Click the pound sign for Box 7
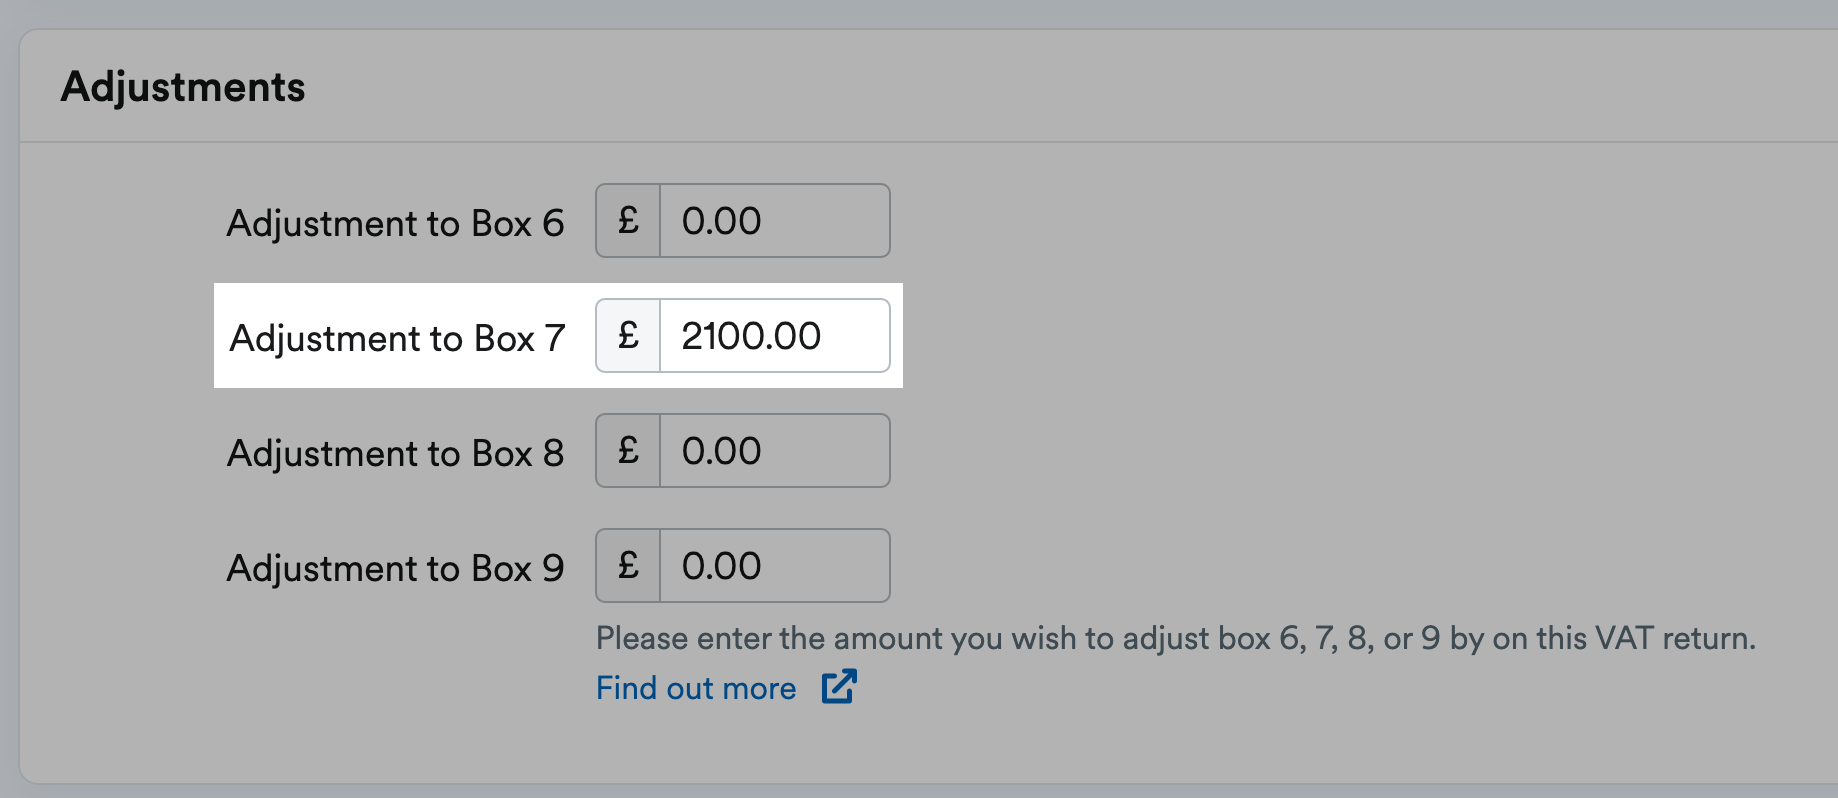This screenshot has width=1838, height=798. coord(628,336)
